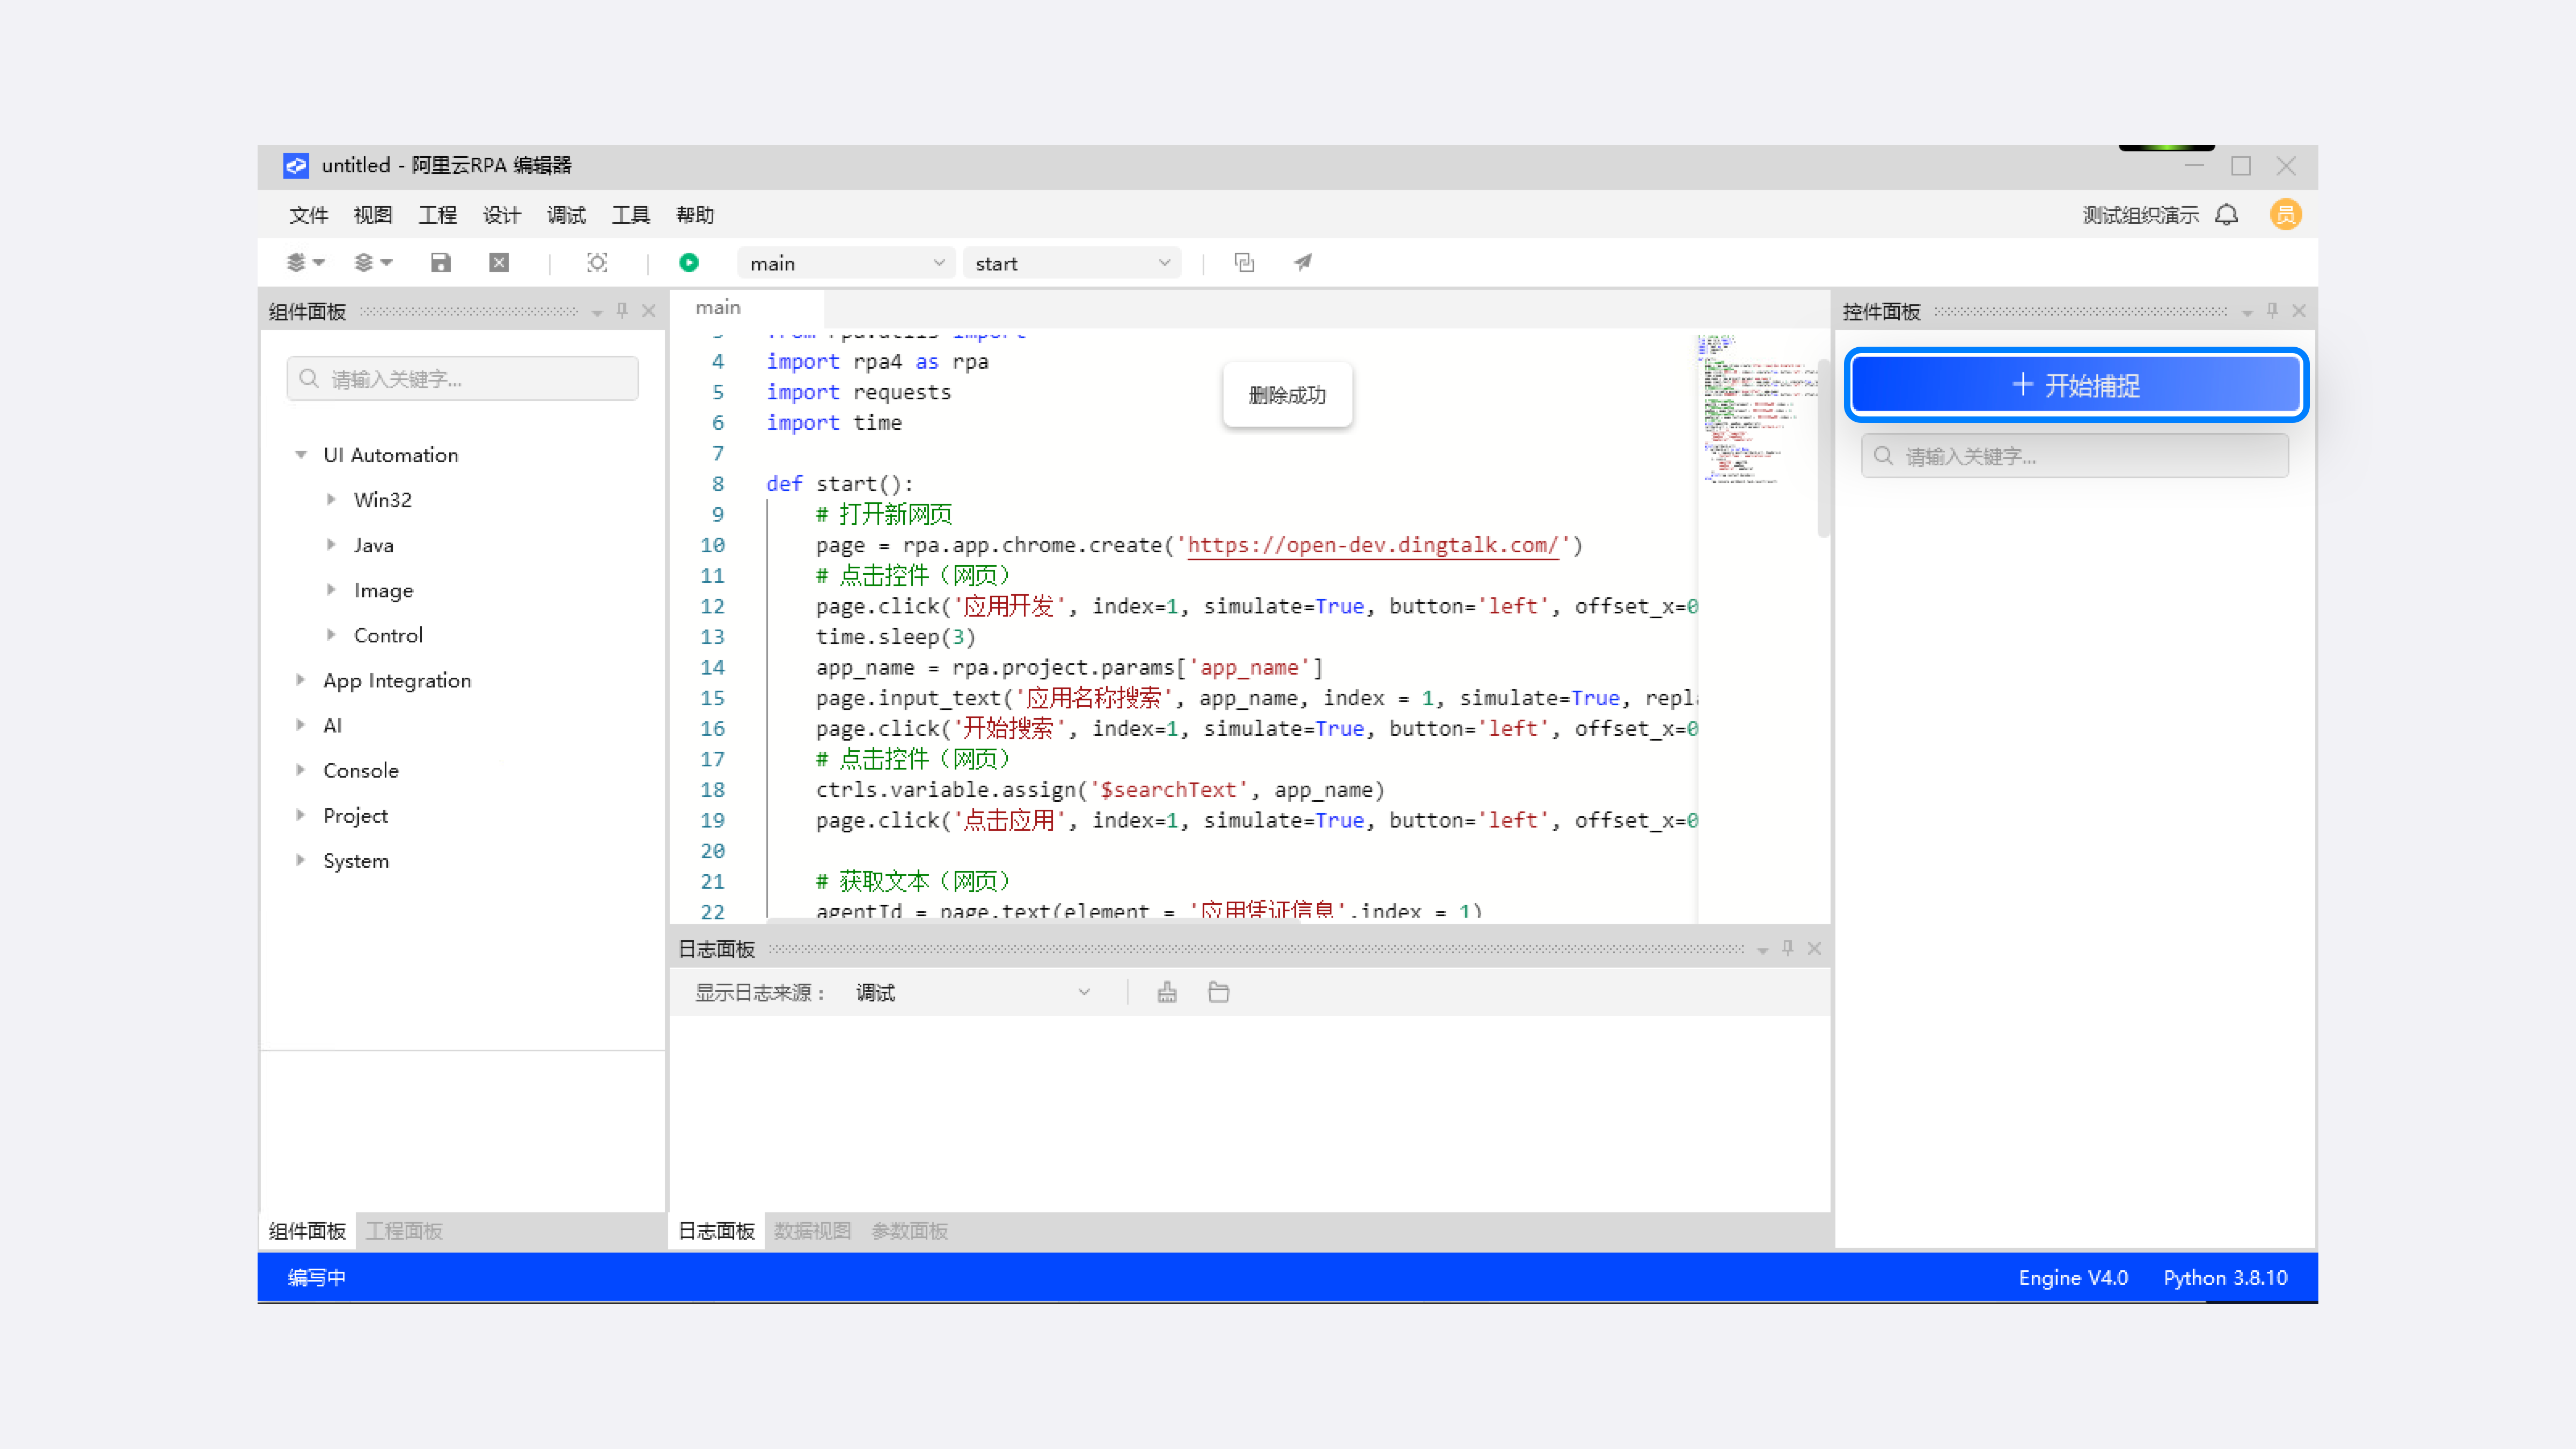Click the second stacked-layers toolbar icon
Image resolution: width=2576 pixels, height=1449 pixels.
(373, 263)
